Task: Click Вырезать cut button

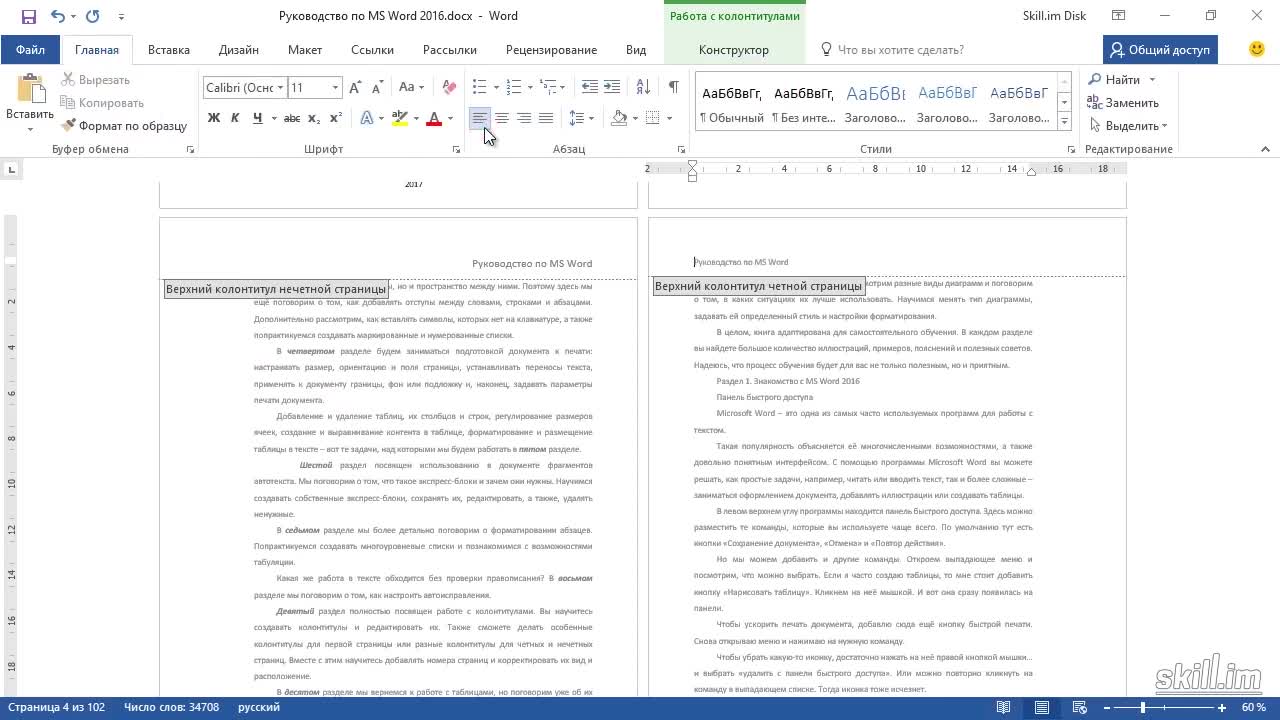Action: [95, 80]
